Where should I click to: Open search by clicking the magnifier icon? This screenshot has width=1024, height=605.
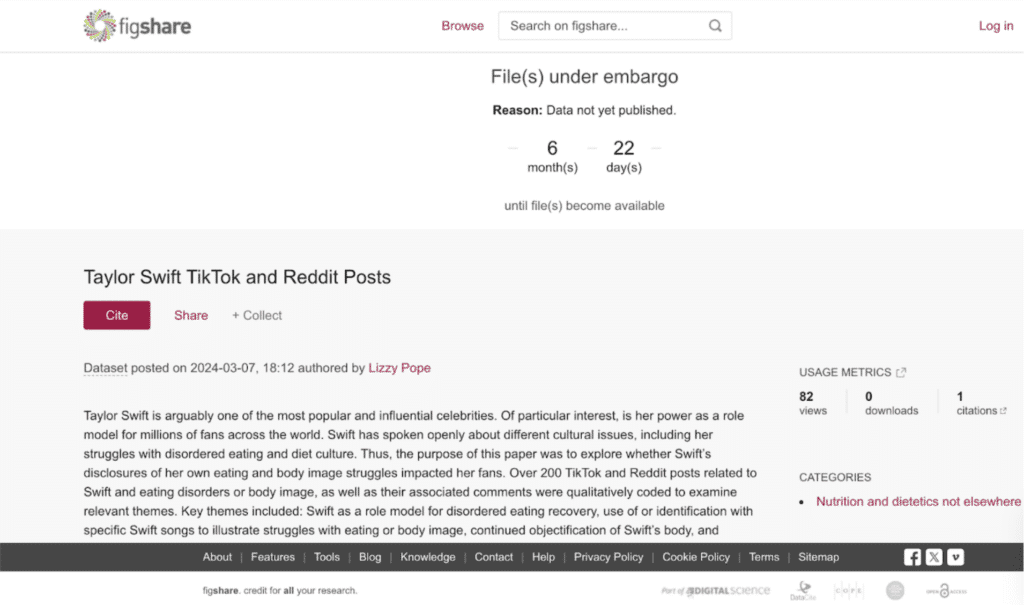coord(715,25)
